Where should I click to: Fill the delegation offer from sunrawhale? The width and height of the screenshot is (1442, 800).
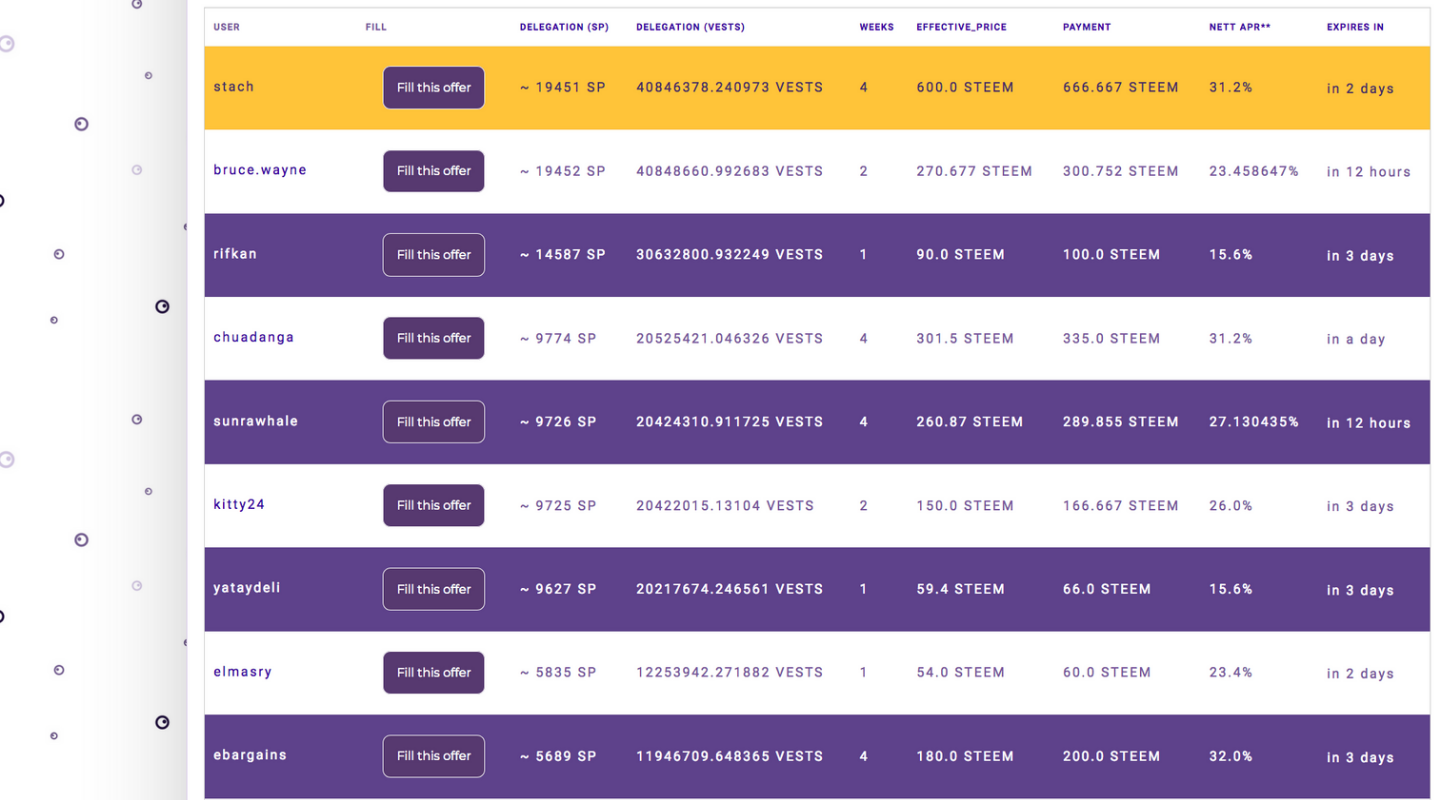pos(433,421)
